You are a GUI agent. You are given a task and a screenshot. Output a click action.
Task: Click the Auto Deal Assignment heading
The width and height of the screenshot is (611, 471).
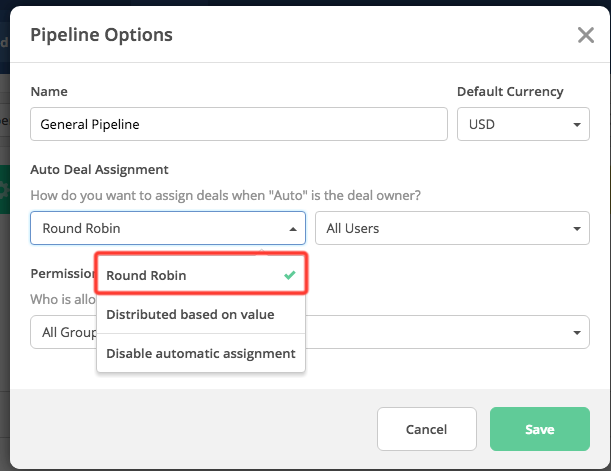99,170
